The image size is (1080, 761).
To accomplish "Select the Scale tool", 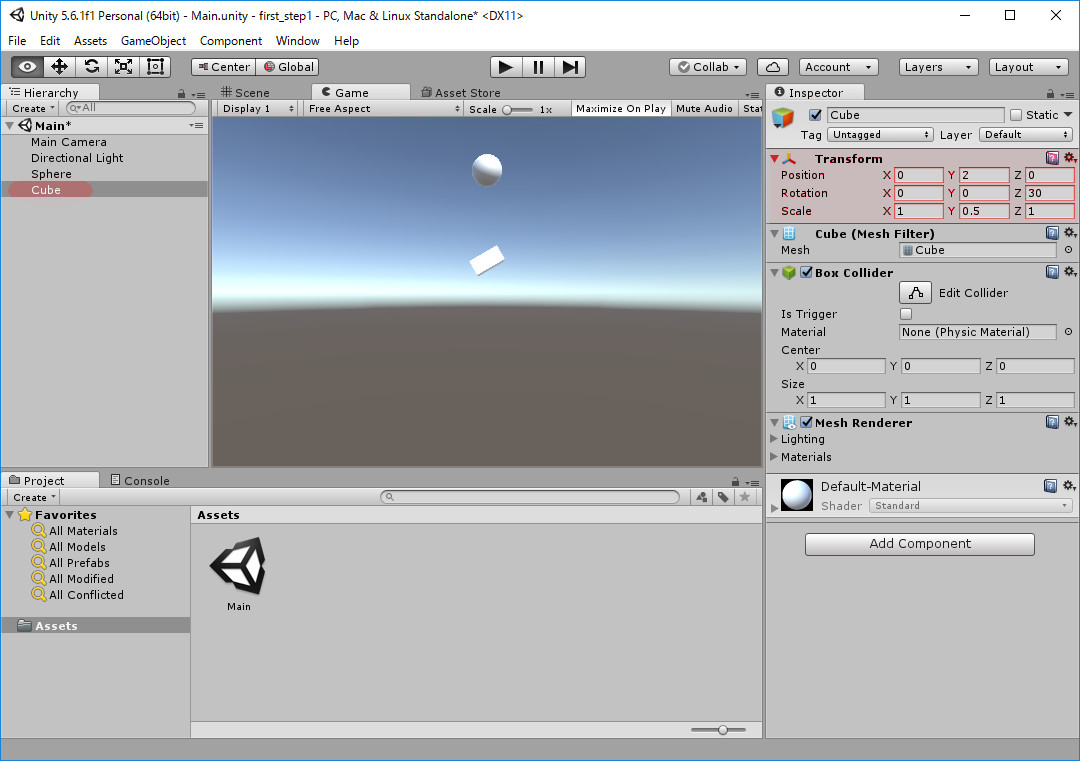I will (123, 67).
